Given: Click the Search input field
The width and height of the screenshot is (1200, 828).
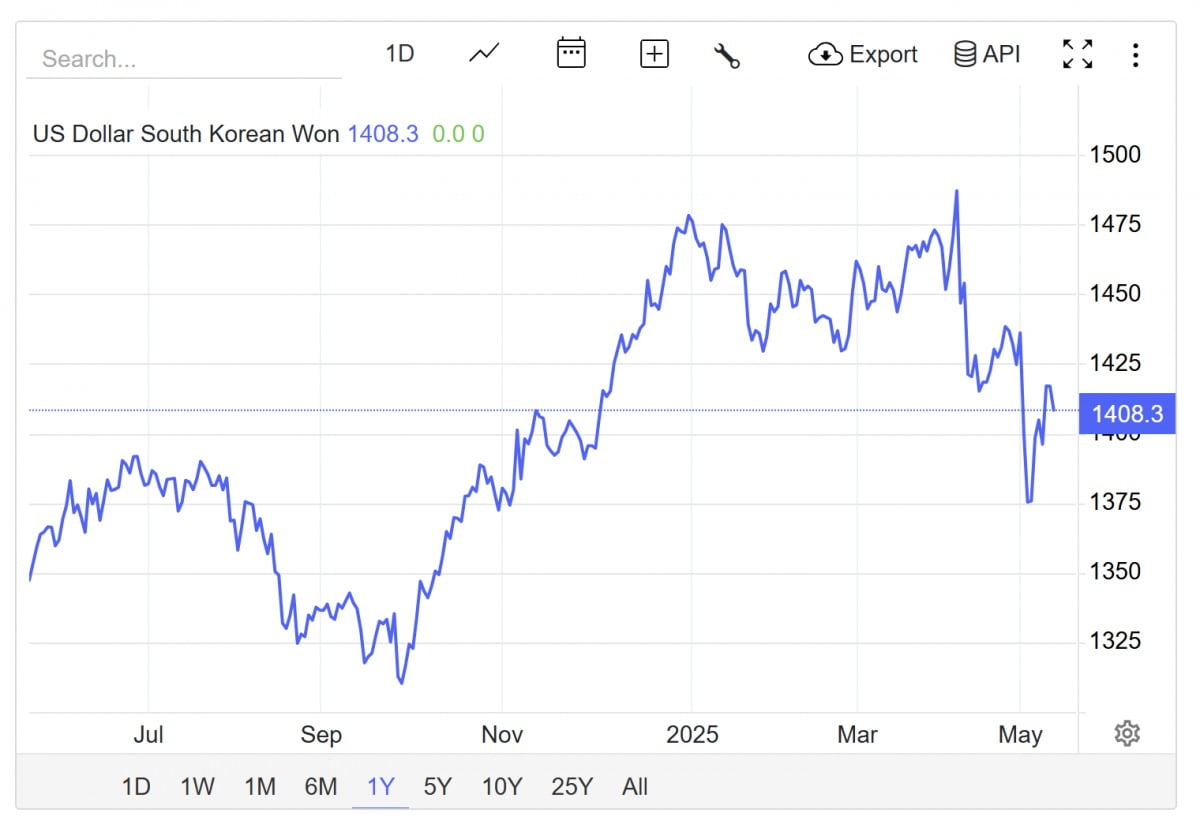Looking at the screenshot, I should coord(184,59).
